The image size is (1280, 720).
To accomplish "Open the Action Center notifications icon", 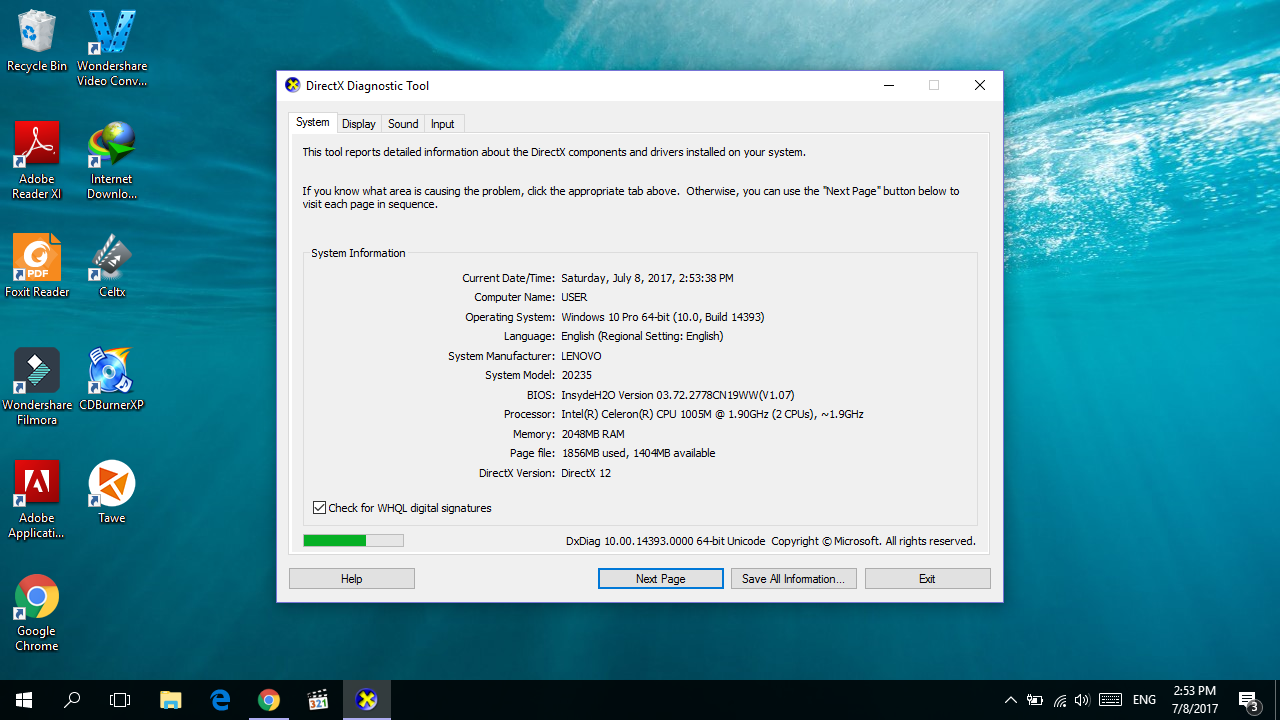I will [x=1249, y=700].
